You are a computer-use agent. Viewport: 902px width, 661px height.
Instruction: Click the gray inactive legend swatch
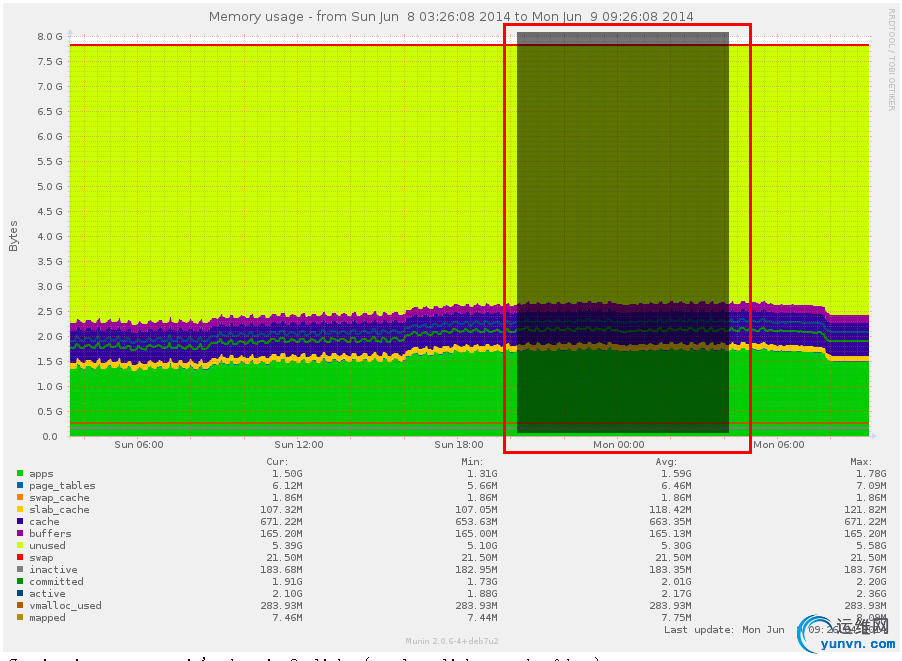[20, 570]
